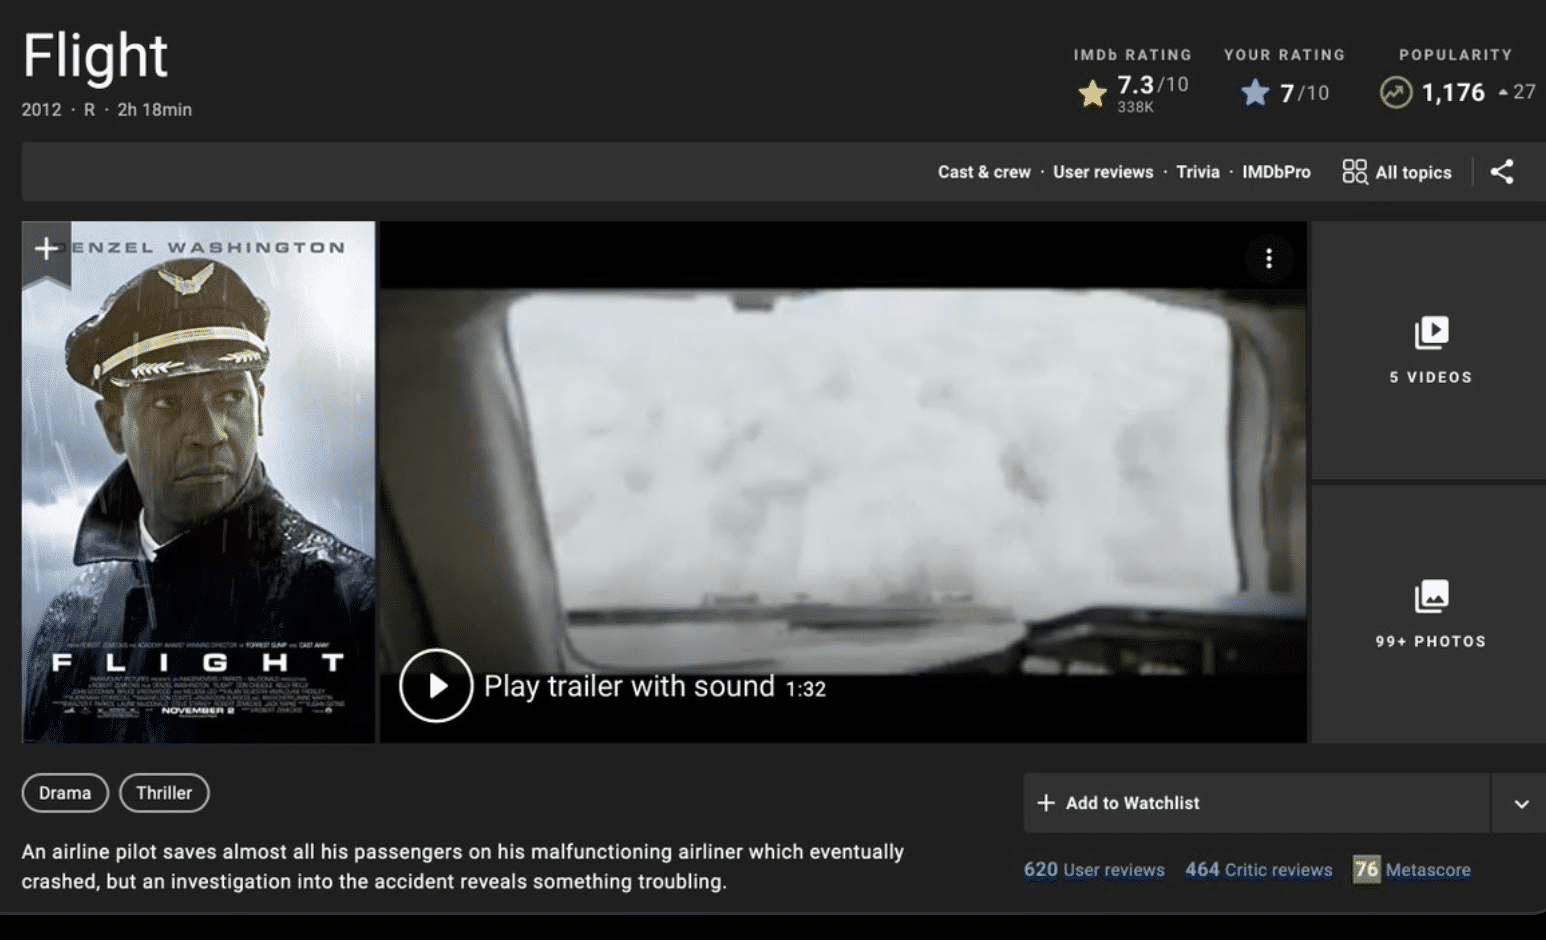Visit the IMDbPro link

click(1276, 172)
